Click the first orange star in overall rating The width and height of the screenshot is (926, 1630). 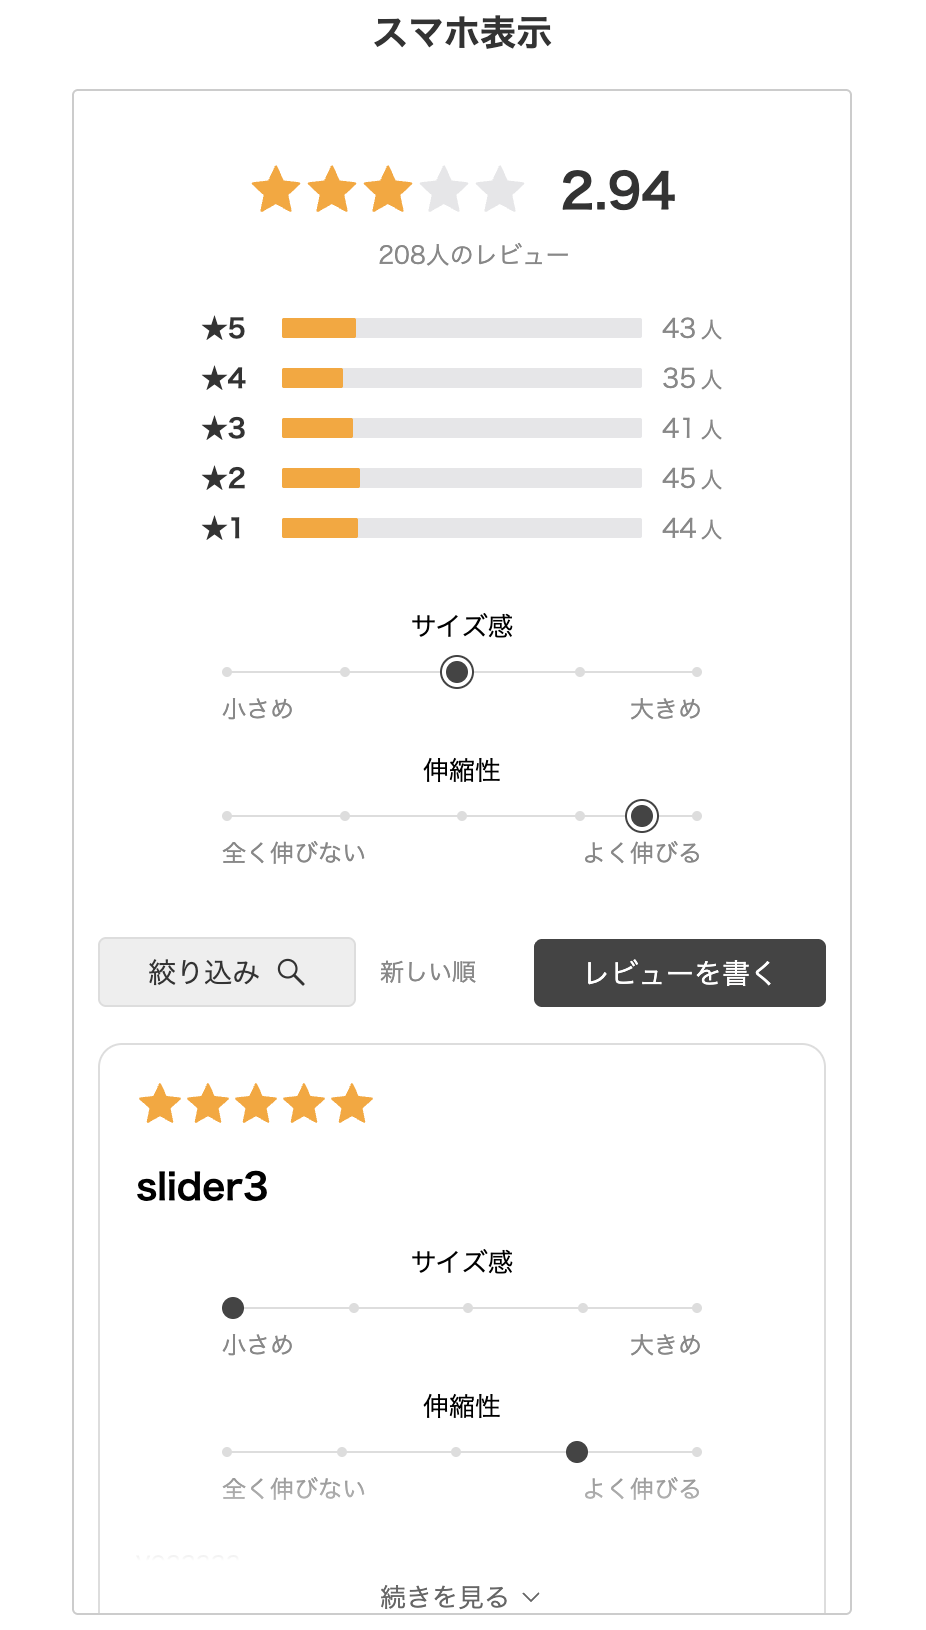[x=276, y=189]
